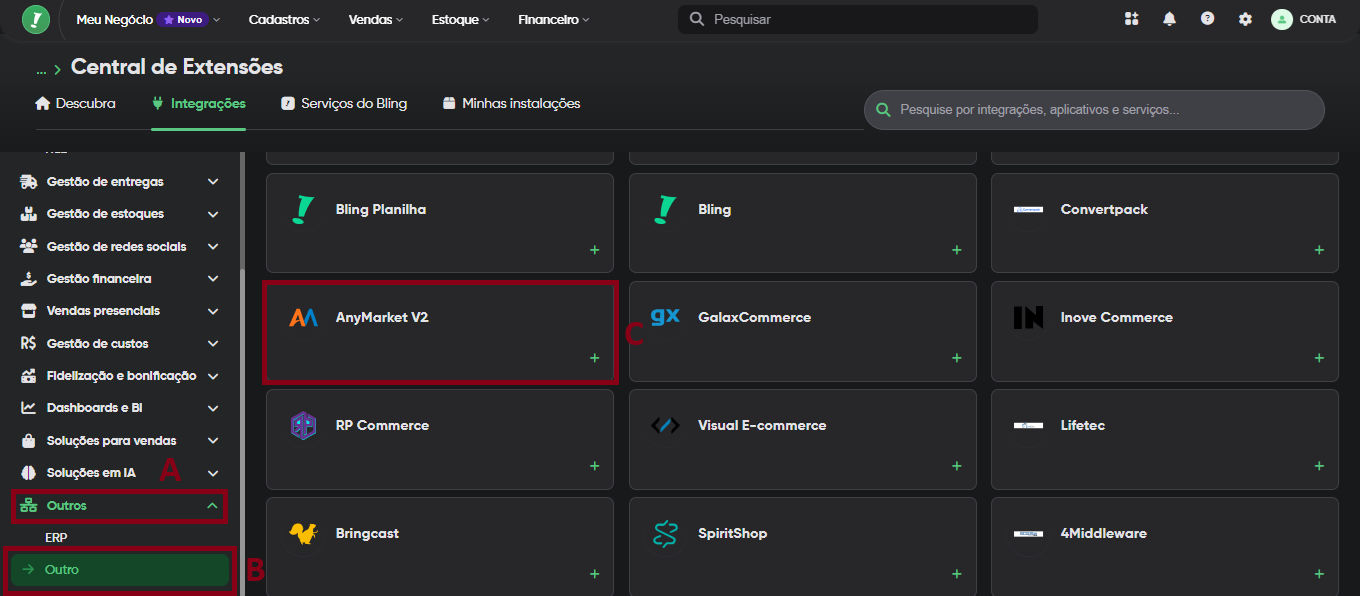
Task: Click the Lifetec logo icon
Action: point(1028,425)
